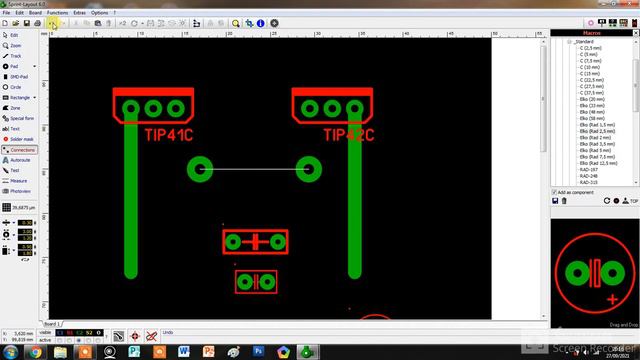Click the Rotate toolbar icon
The width and height of the screenshot is (640, 360).
pos(134,23)
